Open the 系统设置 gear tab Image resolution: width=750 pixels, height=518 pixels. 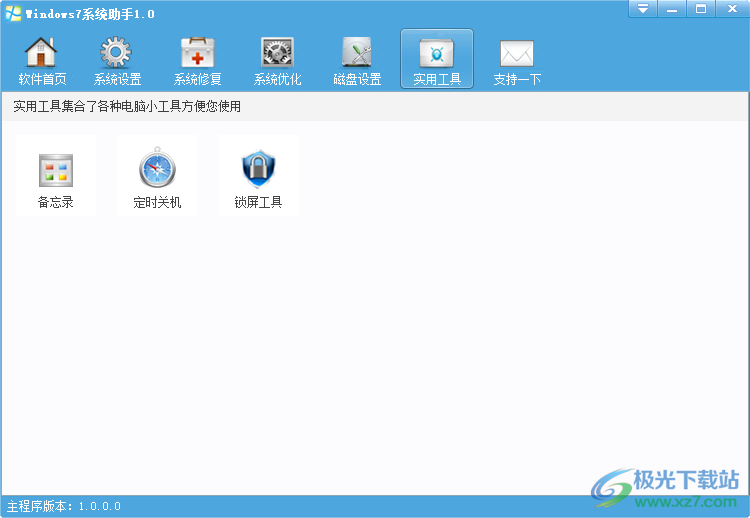point(117,60)
